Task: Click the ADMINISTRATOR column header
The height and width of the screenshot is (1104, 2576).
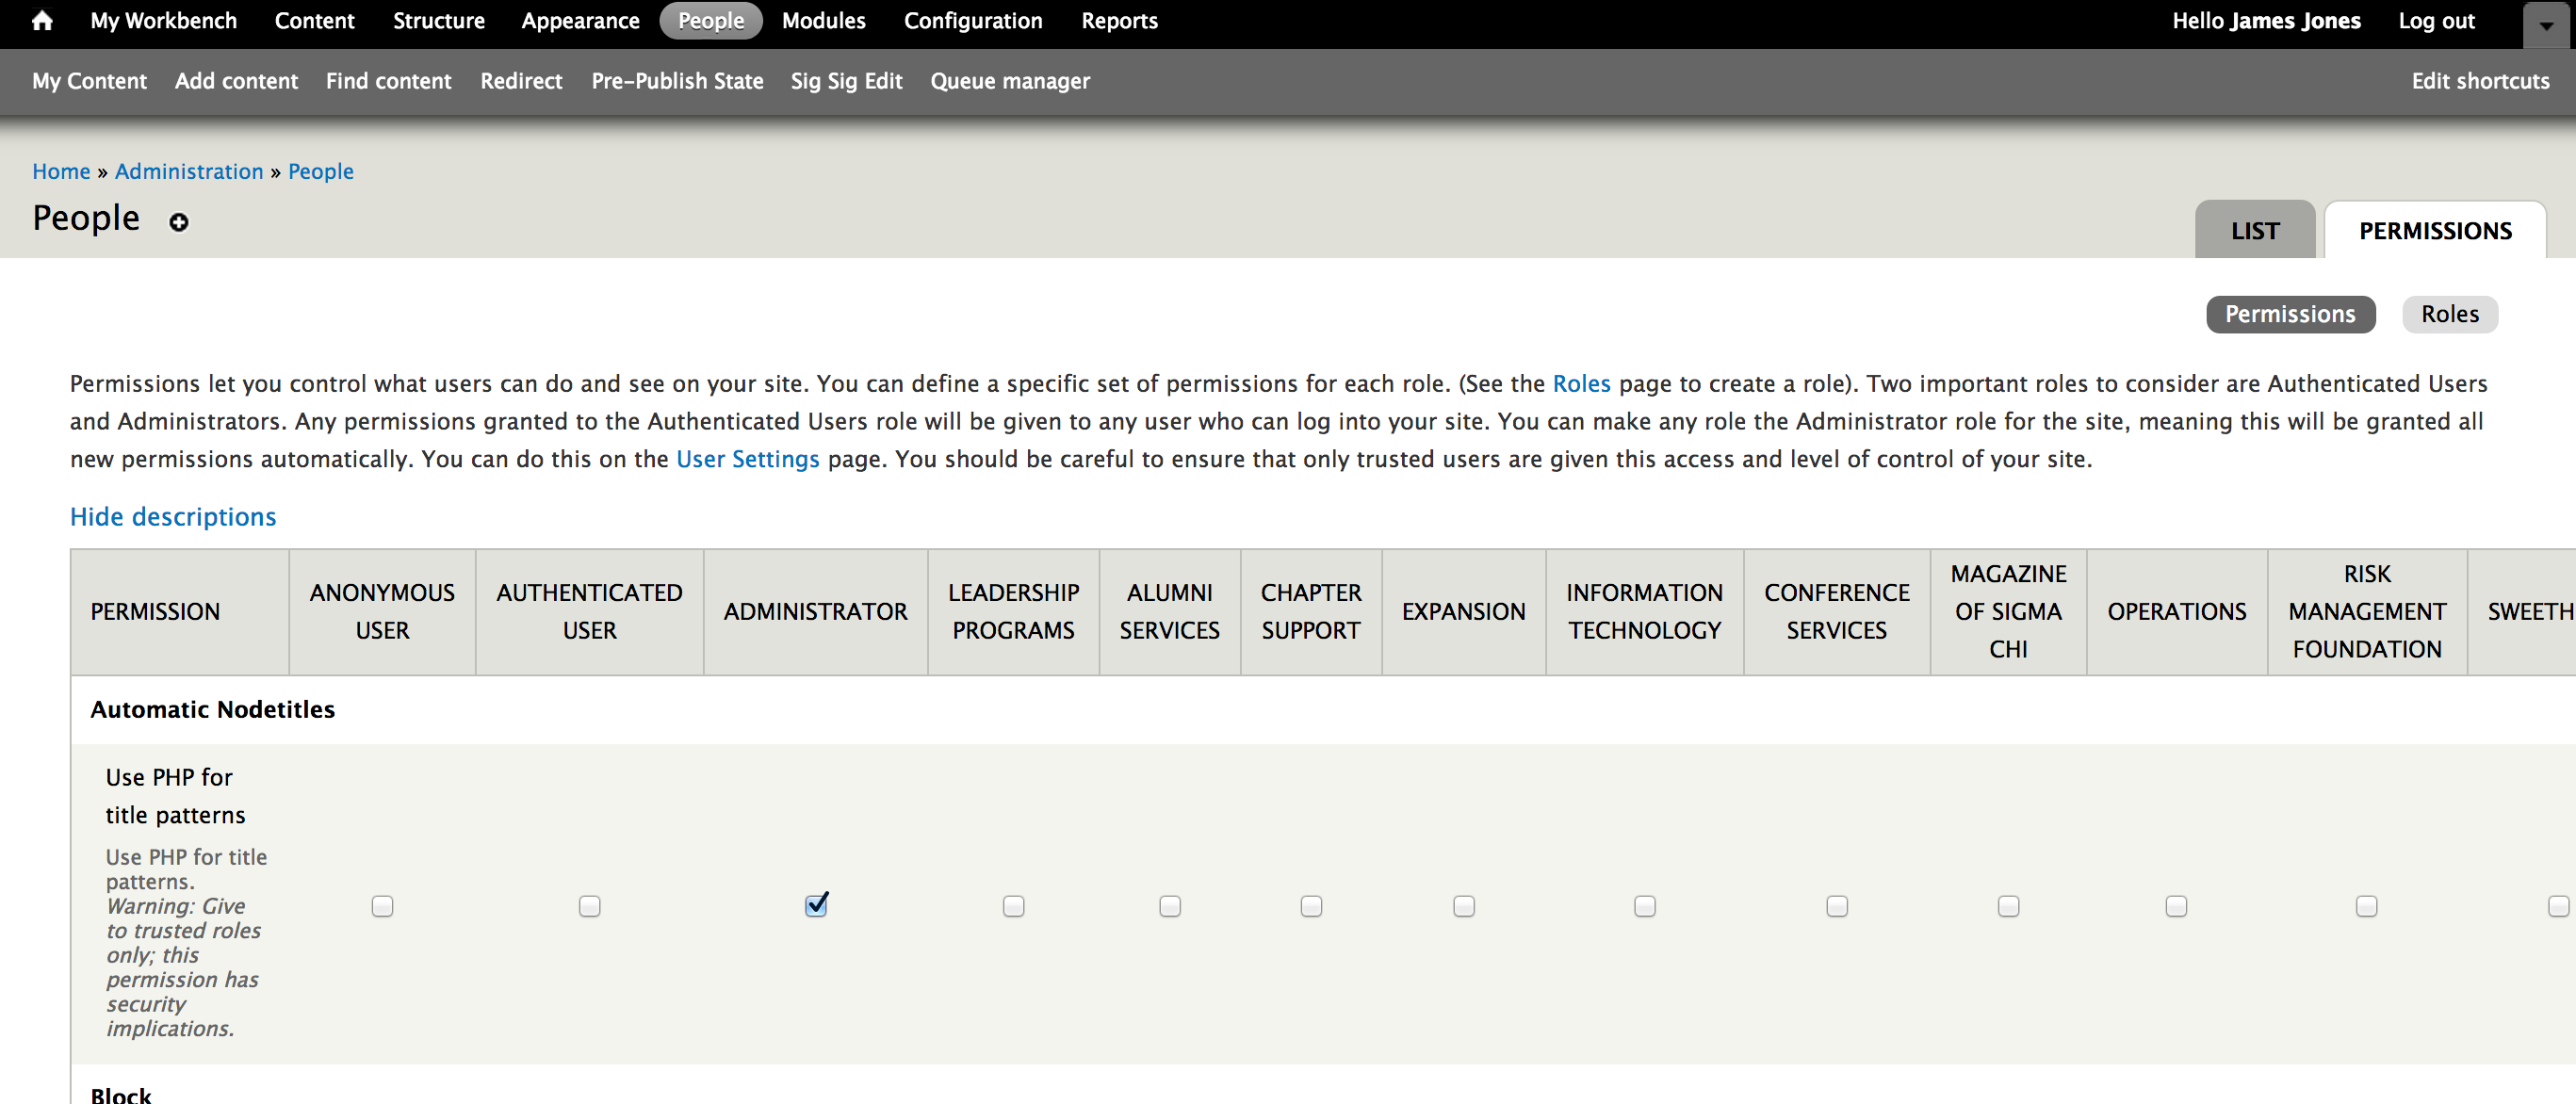Action: click(815, 611)
